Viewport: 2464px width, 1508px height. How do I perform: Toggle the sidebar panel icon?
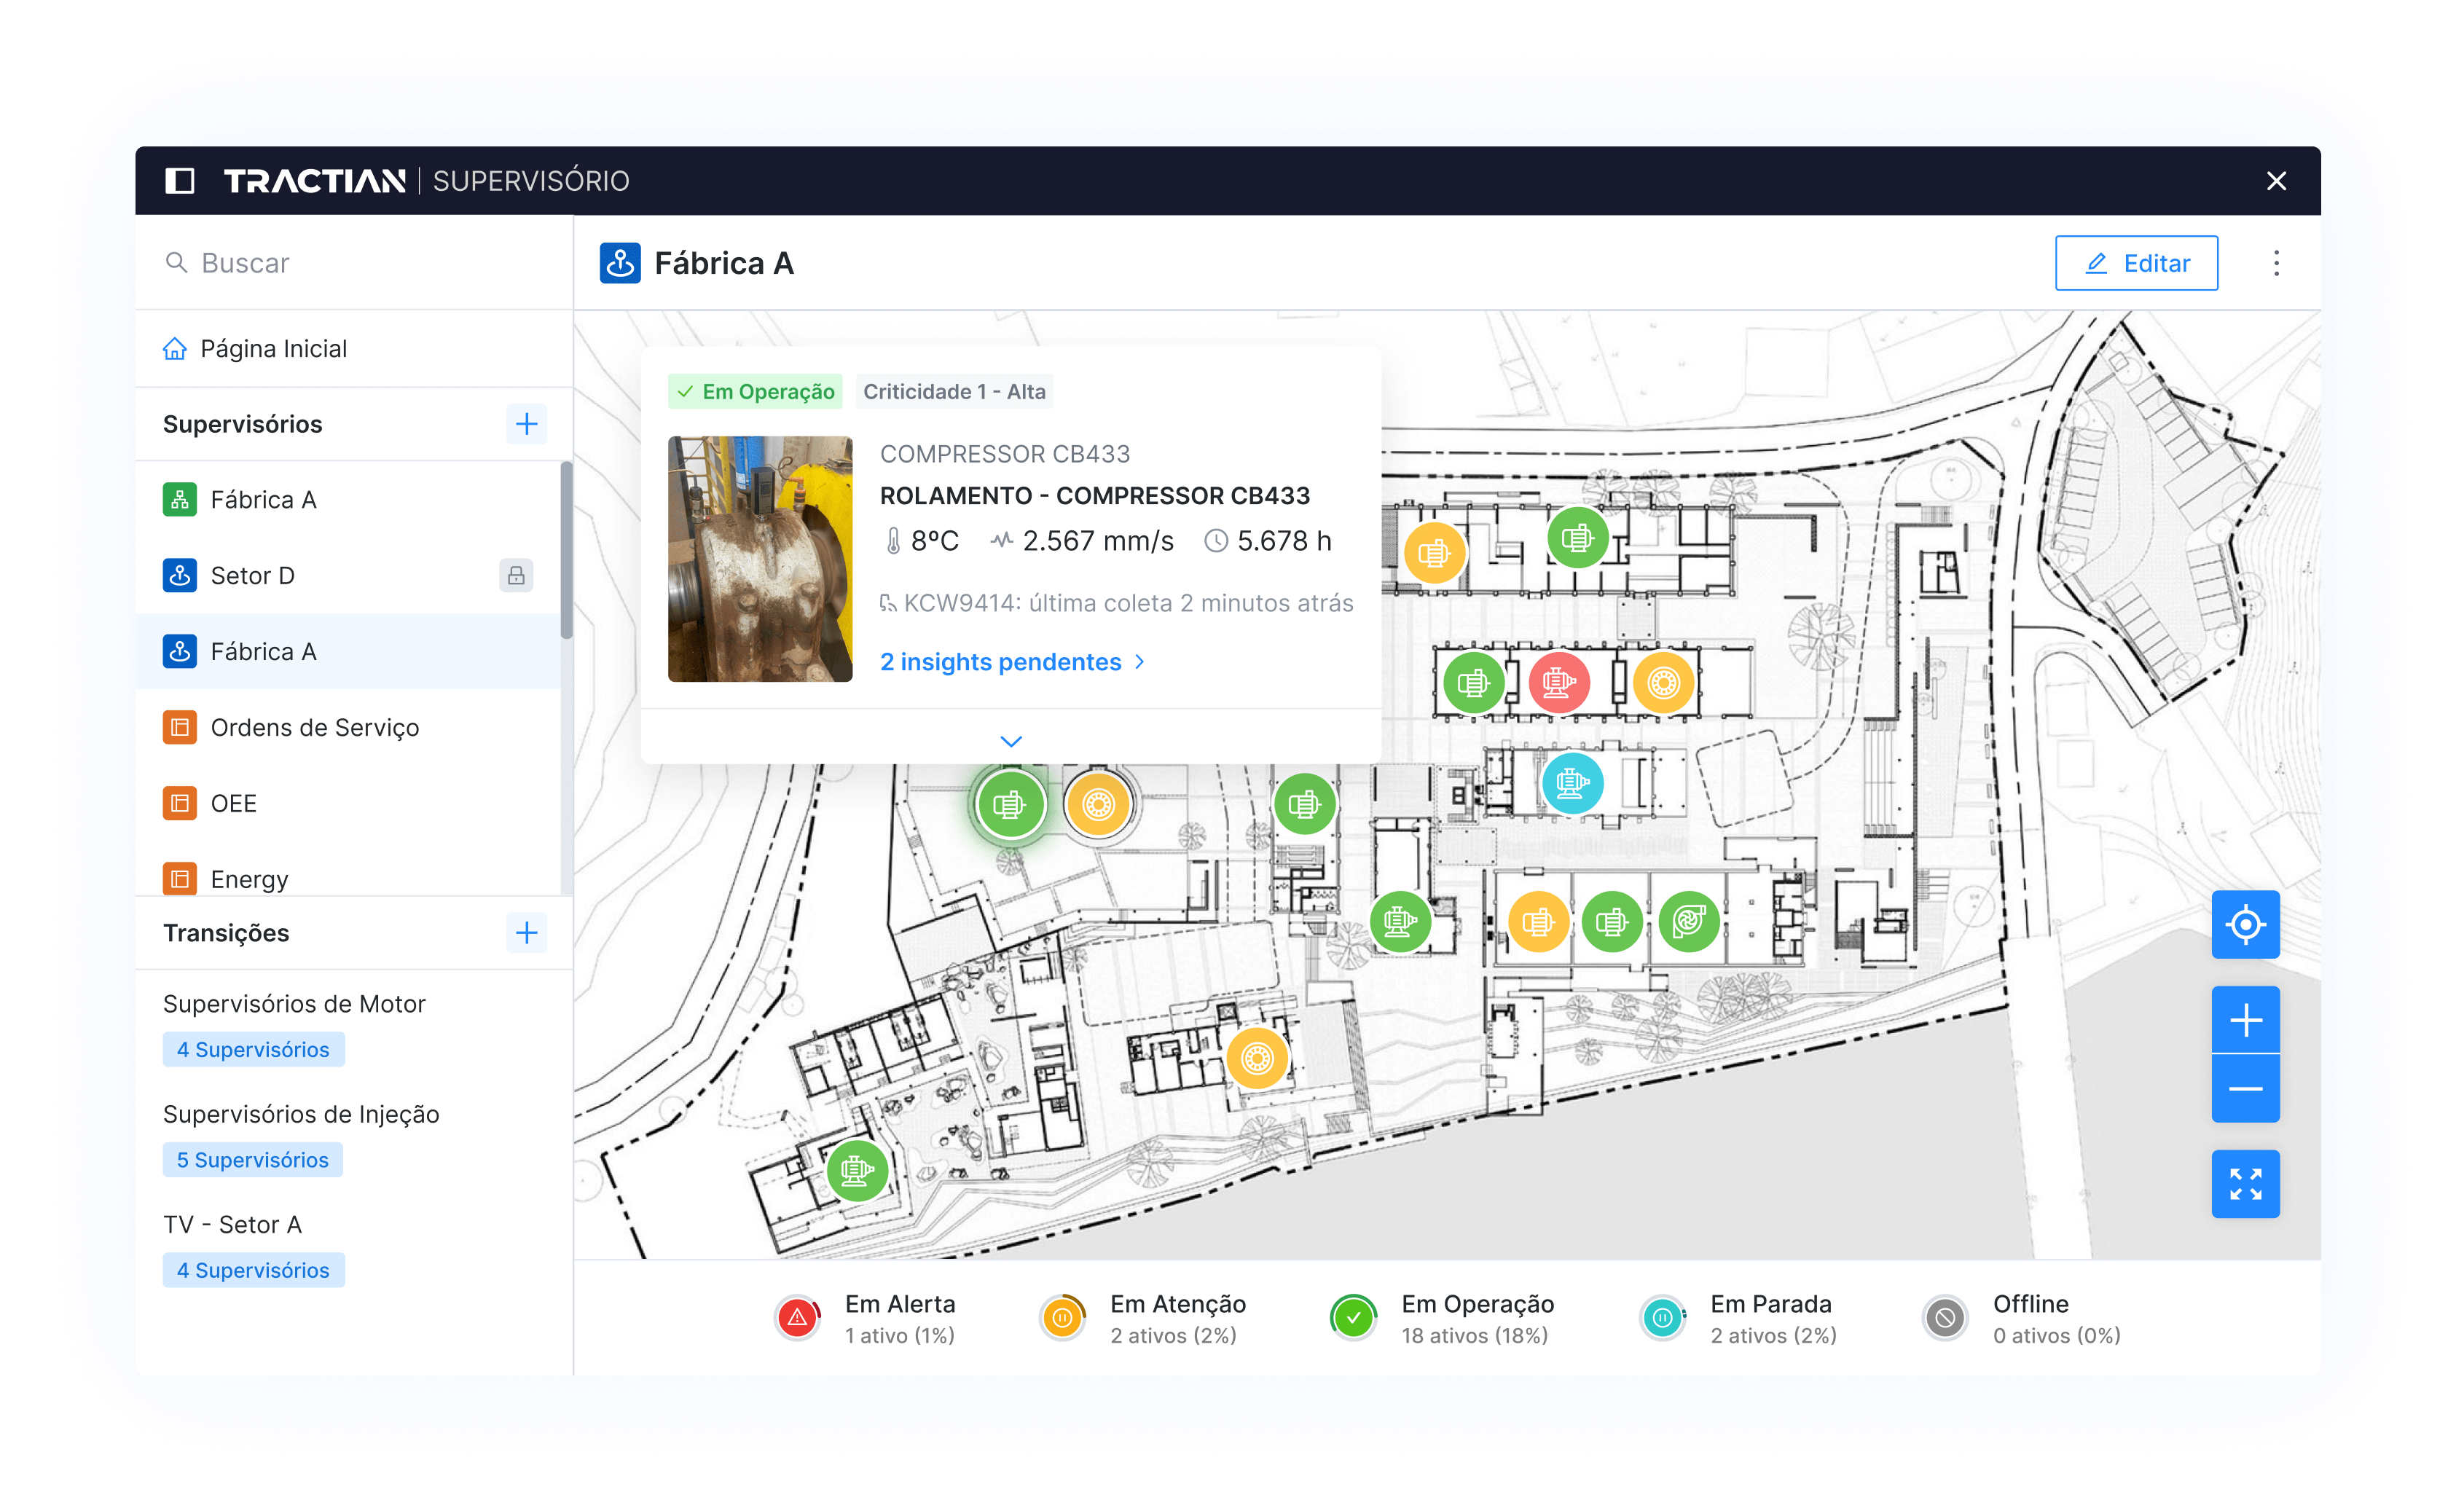179,181
